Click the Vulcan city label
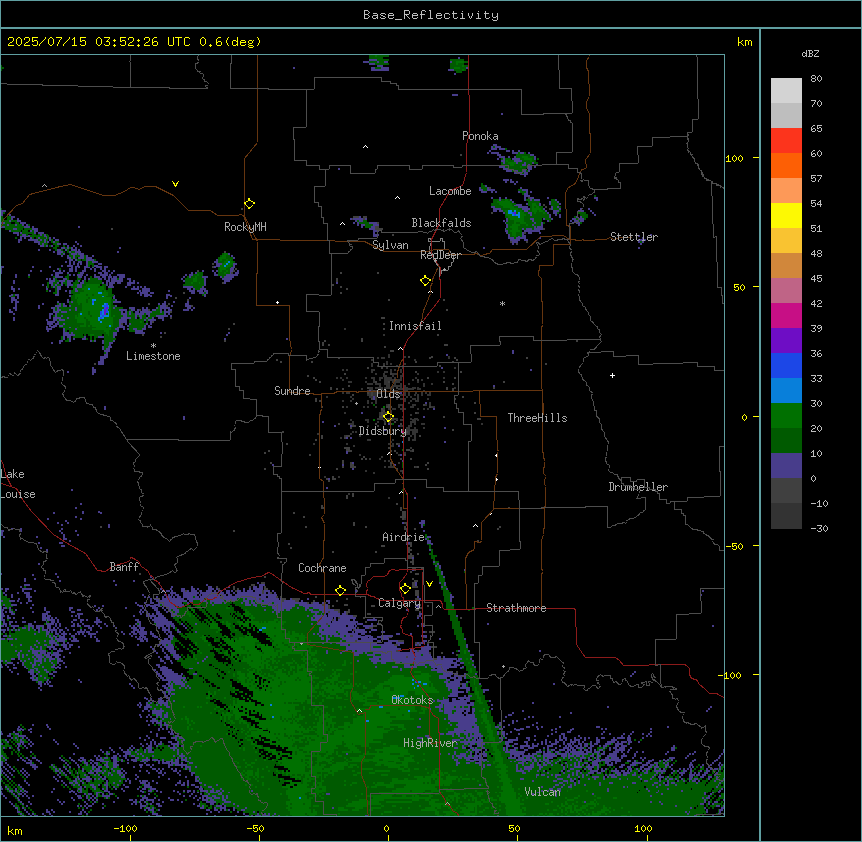This screenshot has width=862, height=842. click(x=543, y=792)
